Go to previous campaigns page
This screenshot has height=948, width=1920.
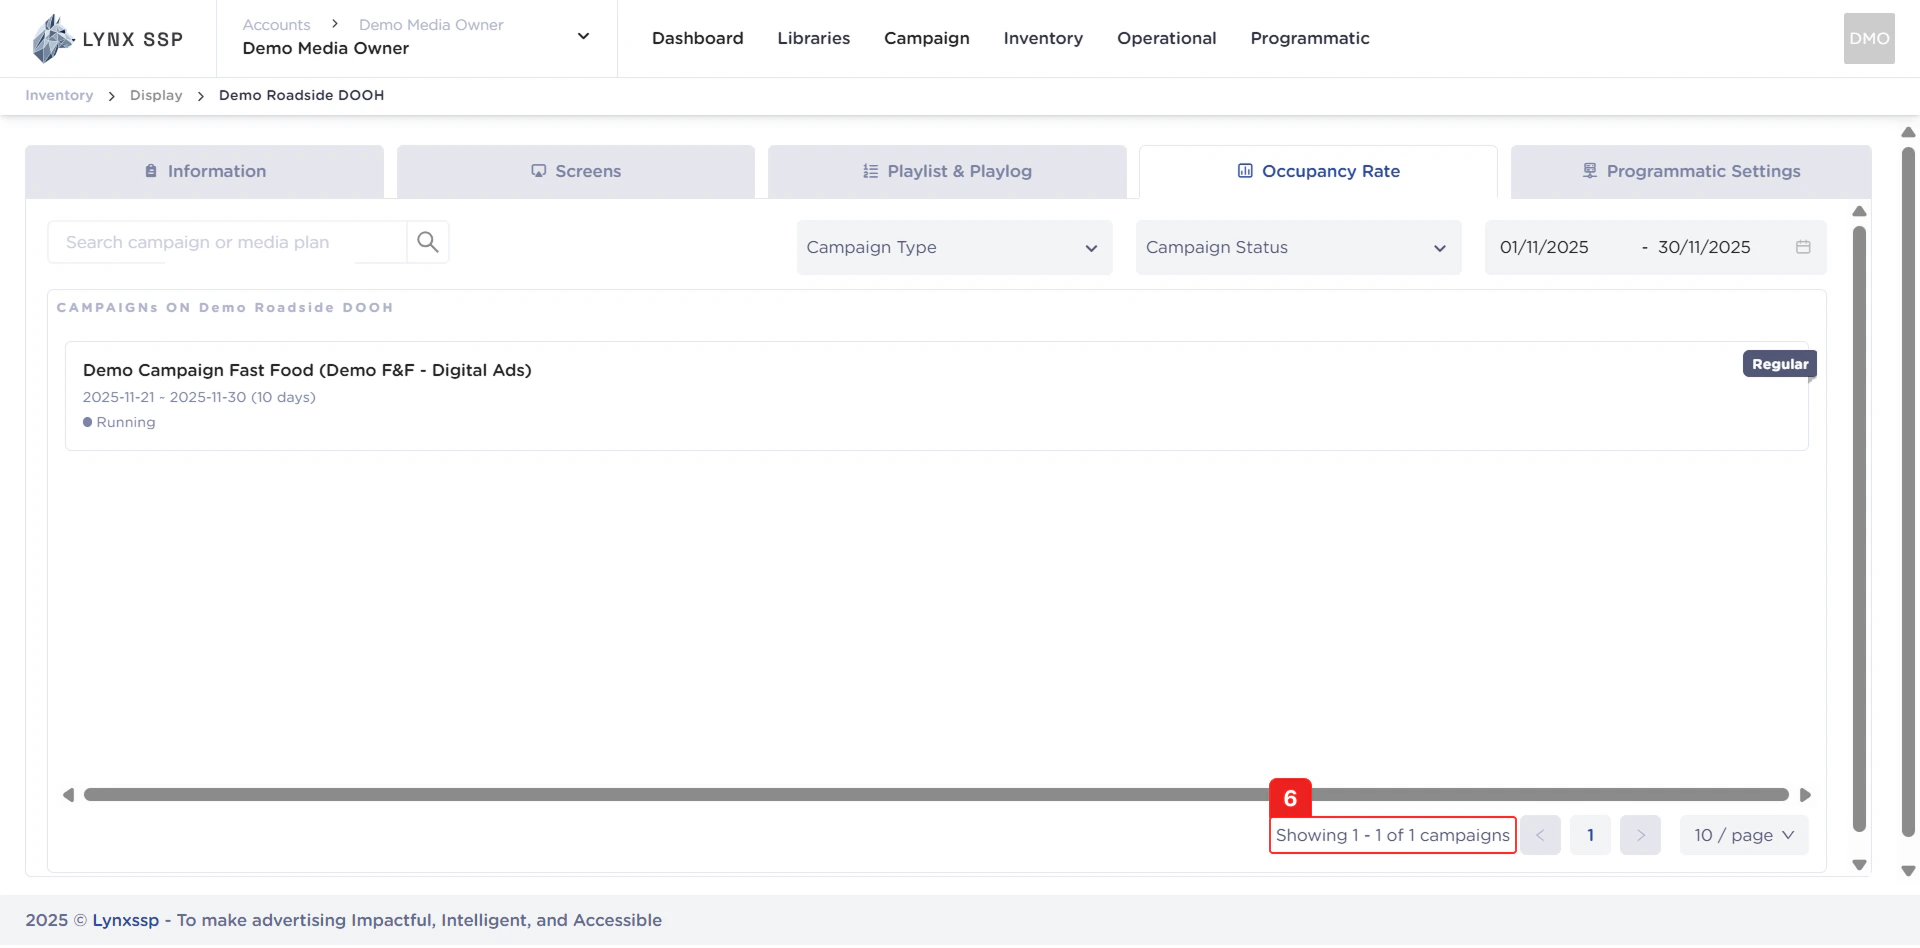pyautogui.click(x=1540, y=835)
